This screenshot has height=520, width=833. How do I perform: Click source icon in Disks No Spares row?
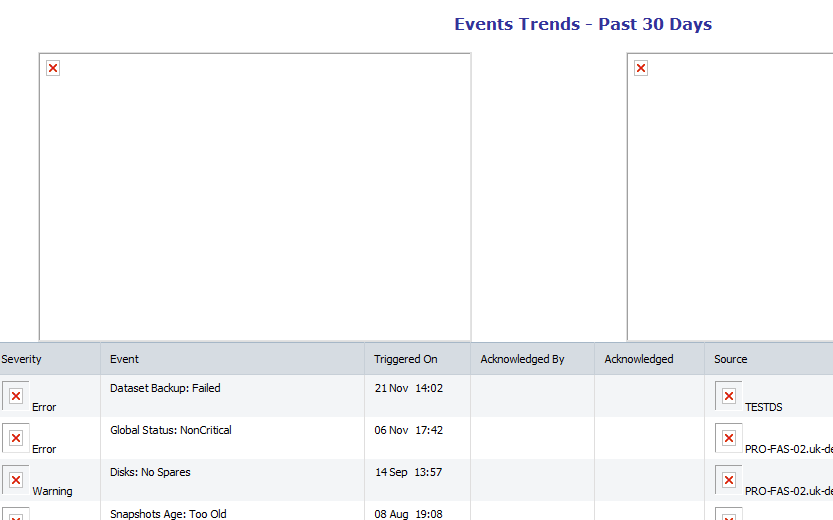[729, 480]
